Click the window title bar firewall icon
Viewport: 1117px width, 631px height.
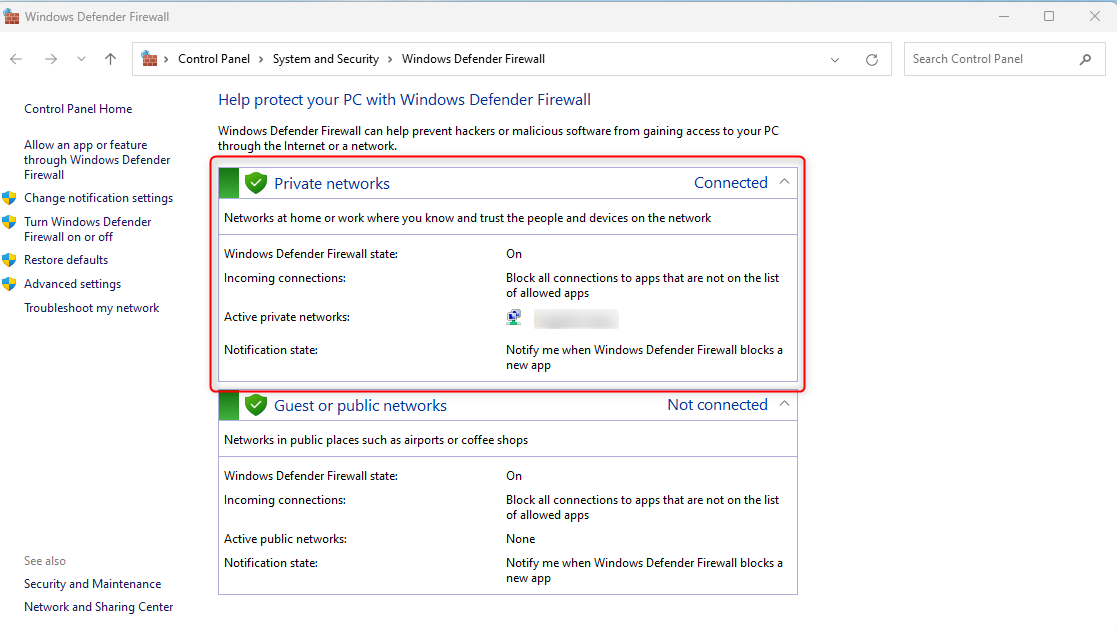tap(11, 16)
